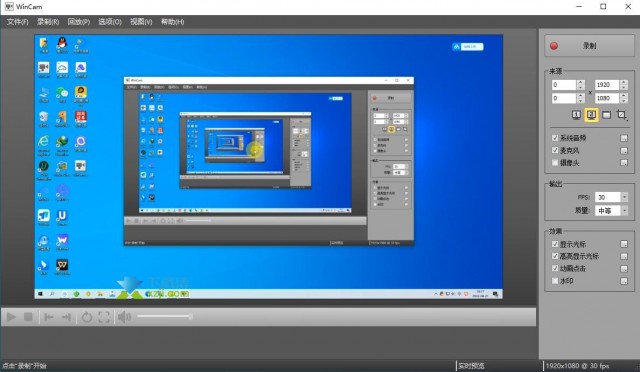Pick the crop region selection tool

click(x=622, y=115)
